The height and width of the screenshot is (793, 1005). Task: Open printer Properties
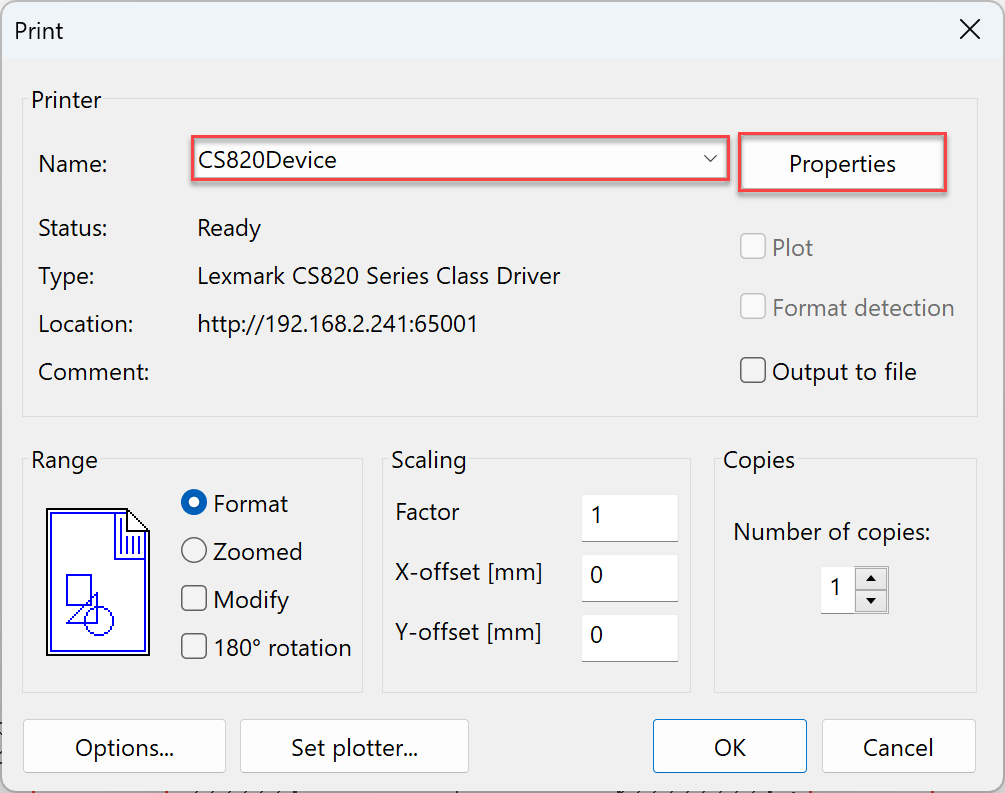(842, 164)
